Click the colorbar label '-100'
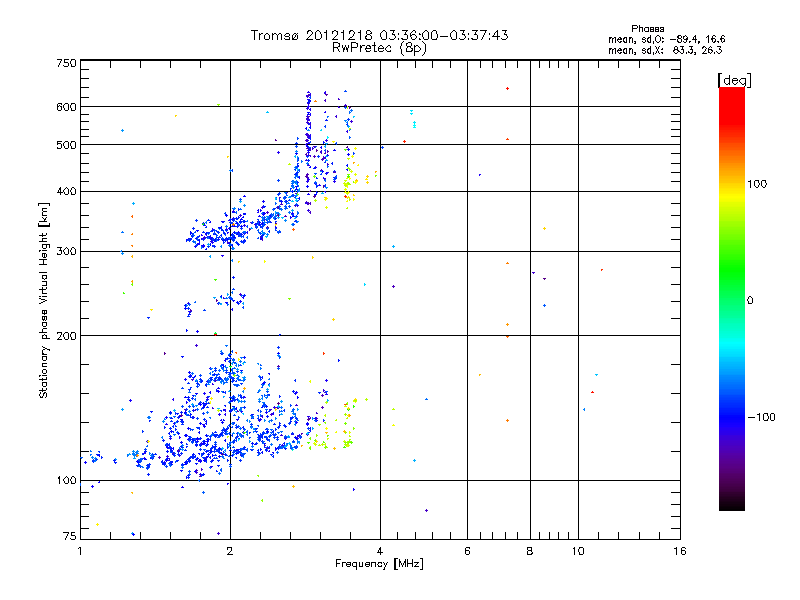This screenshot has width=800, height=600. click(x=761, y=417)
